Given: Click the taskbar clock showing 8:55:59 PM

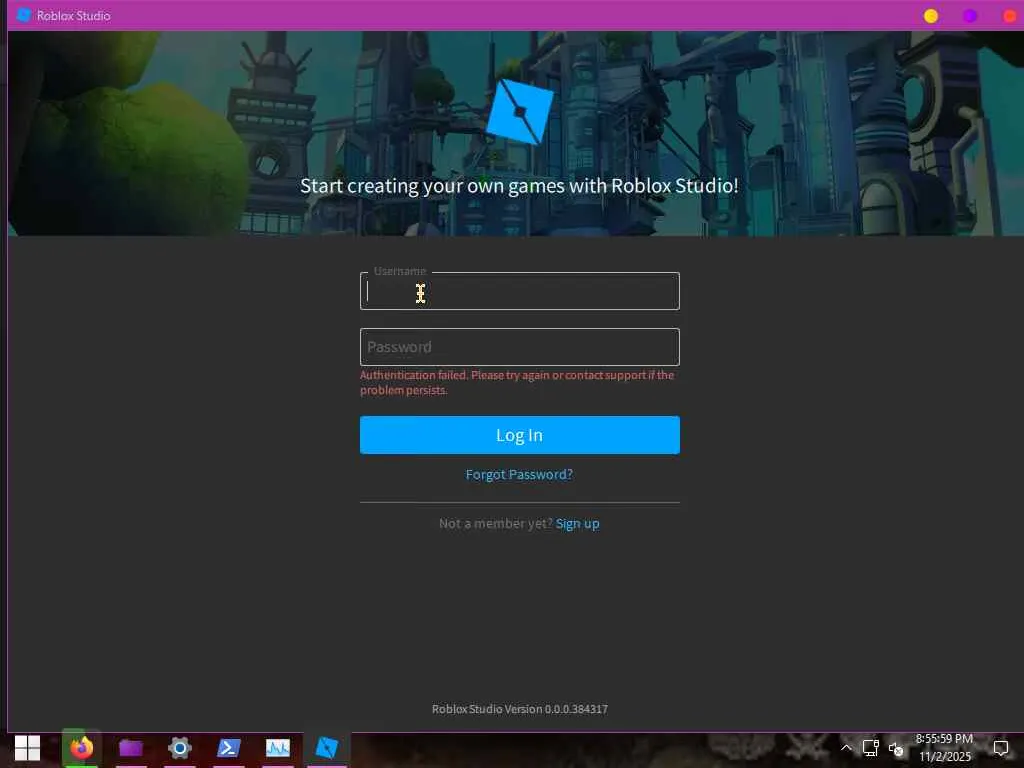Looking at the screenshot, I should point(944,748).
